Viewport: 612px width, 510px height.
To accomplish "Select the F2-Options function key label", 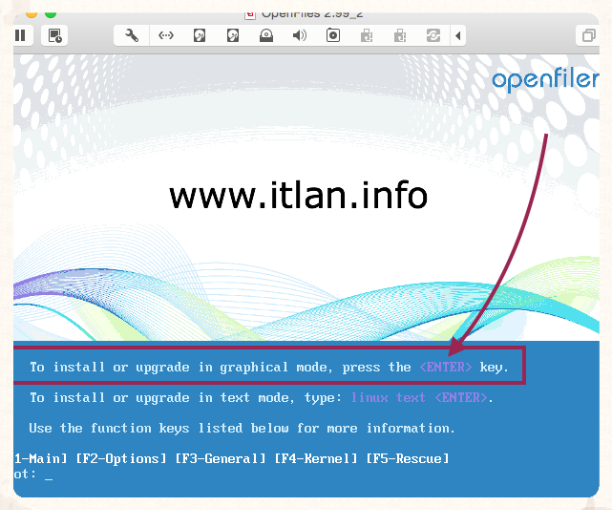I will (x=120, y=459).
